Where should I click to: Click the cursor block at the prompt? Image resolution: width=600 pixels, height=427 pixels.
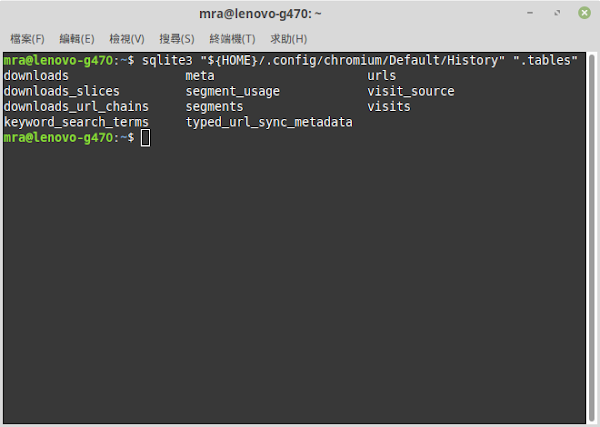145,138
